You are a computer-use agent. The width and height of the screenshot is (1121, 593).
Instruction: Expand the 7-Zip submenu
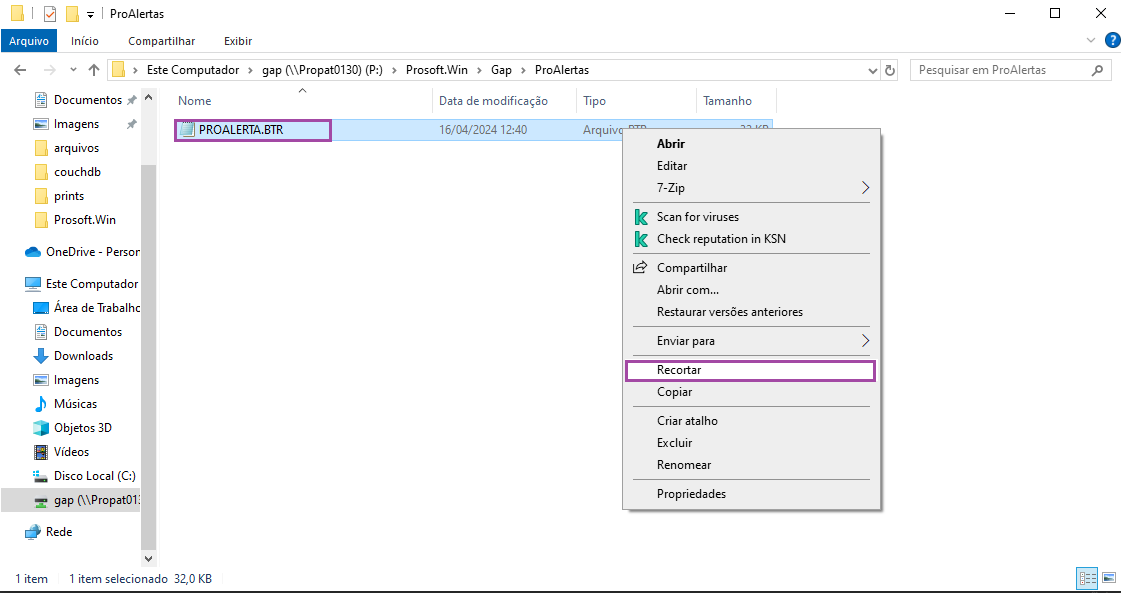tap(865, 188)
